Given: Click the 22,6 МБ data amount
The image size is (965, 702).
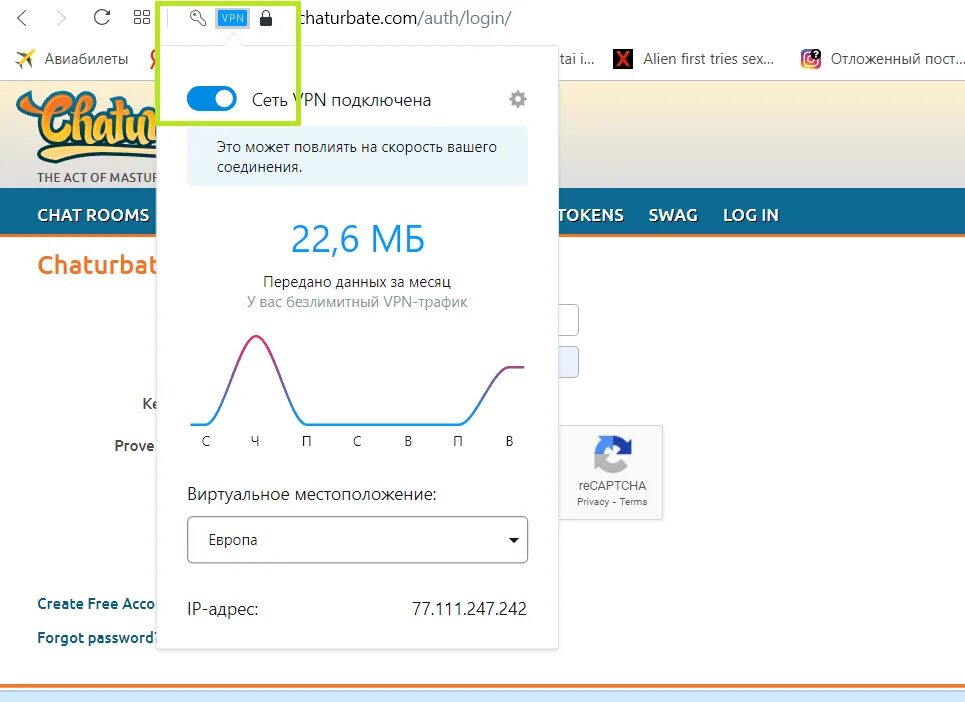Looking at the screenshot, I should (358, 239).
